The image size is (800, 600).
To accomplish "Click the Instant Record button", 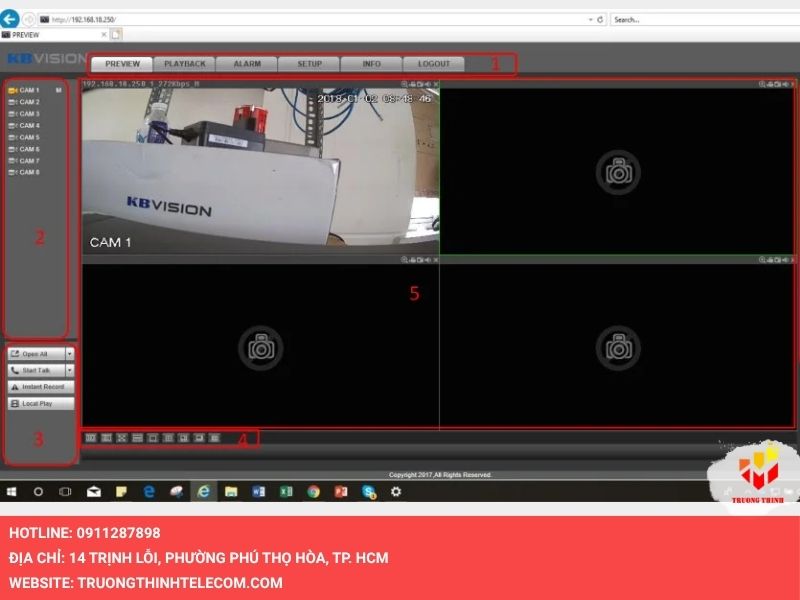I will tap(41, 387).
